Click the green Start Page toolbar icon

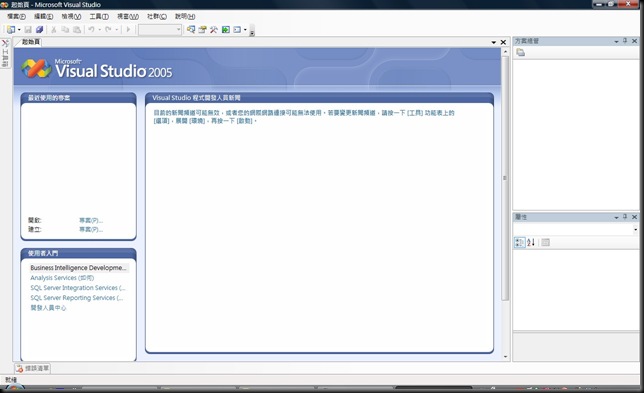click(225, 30)
